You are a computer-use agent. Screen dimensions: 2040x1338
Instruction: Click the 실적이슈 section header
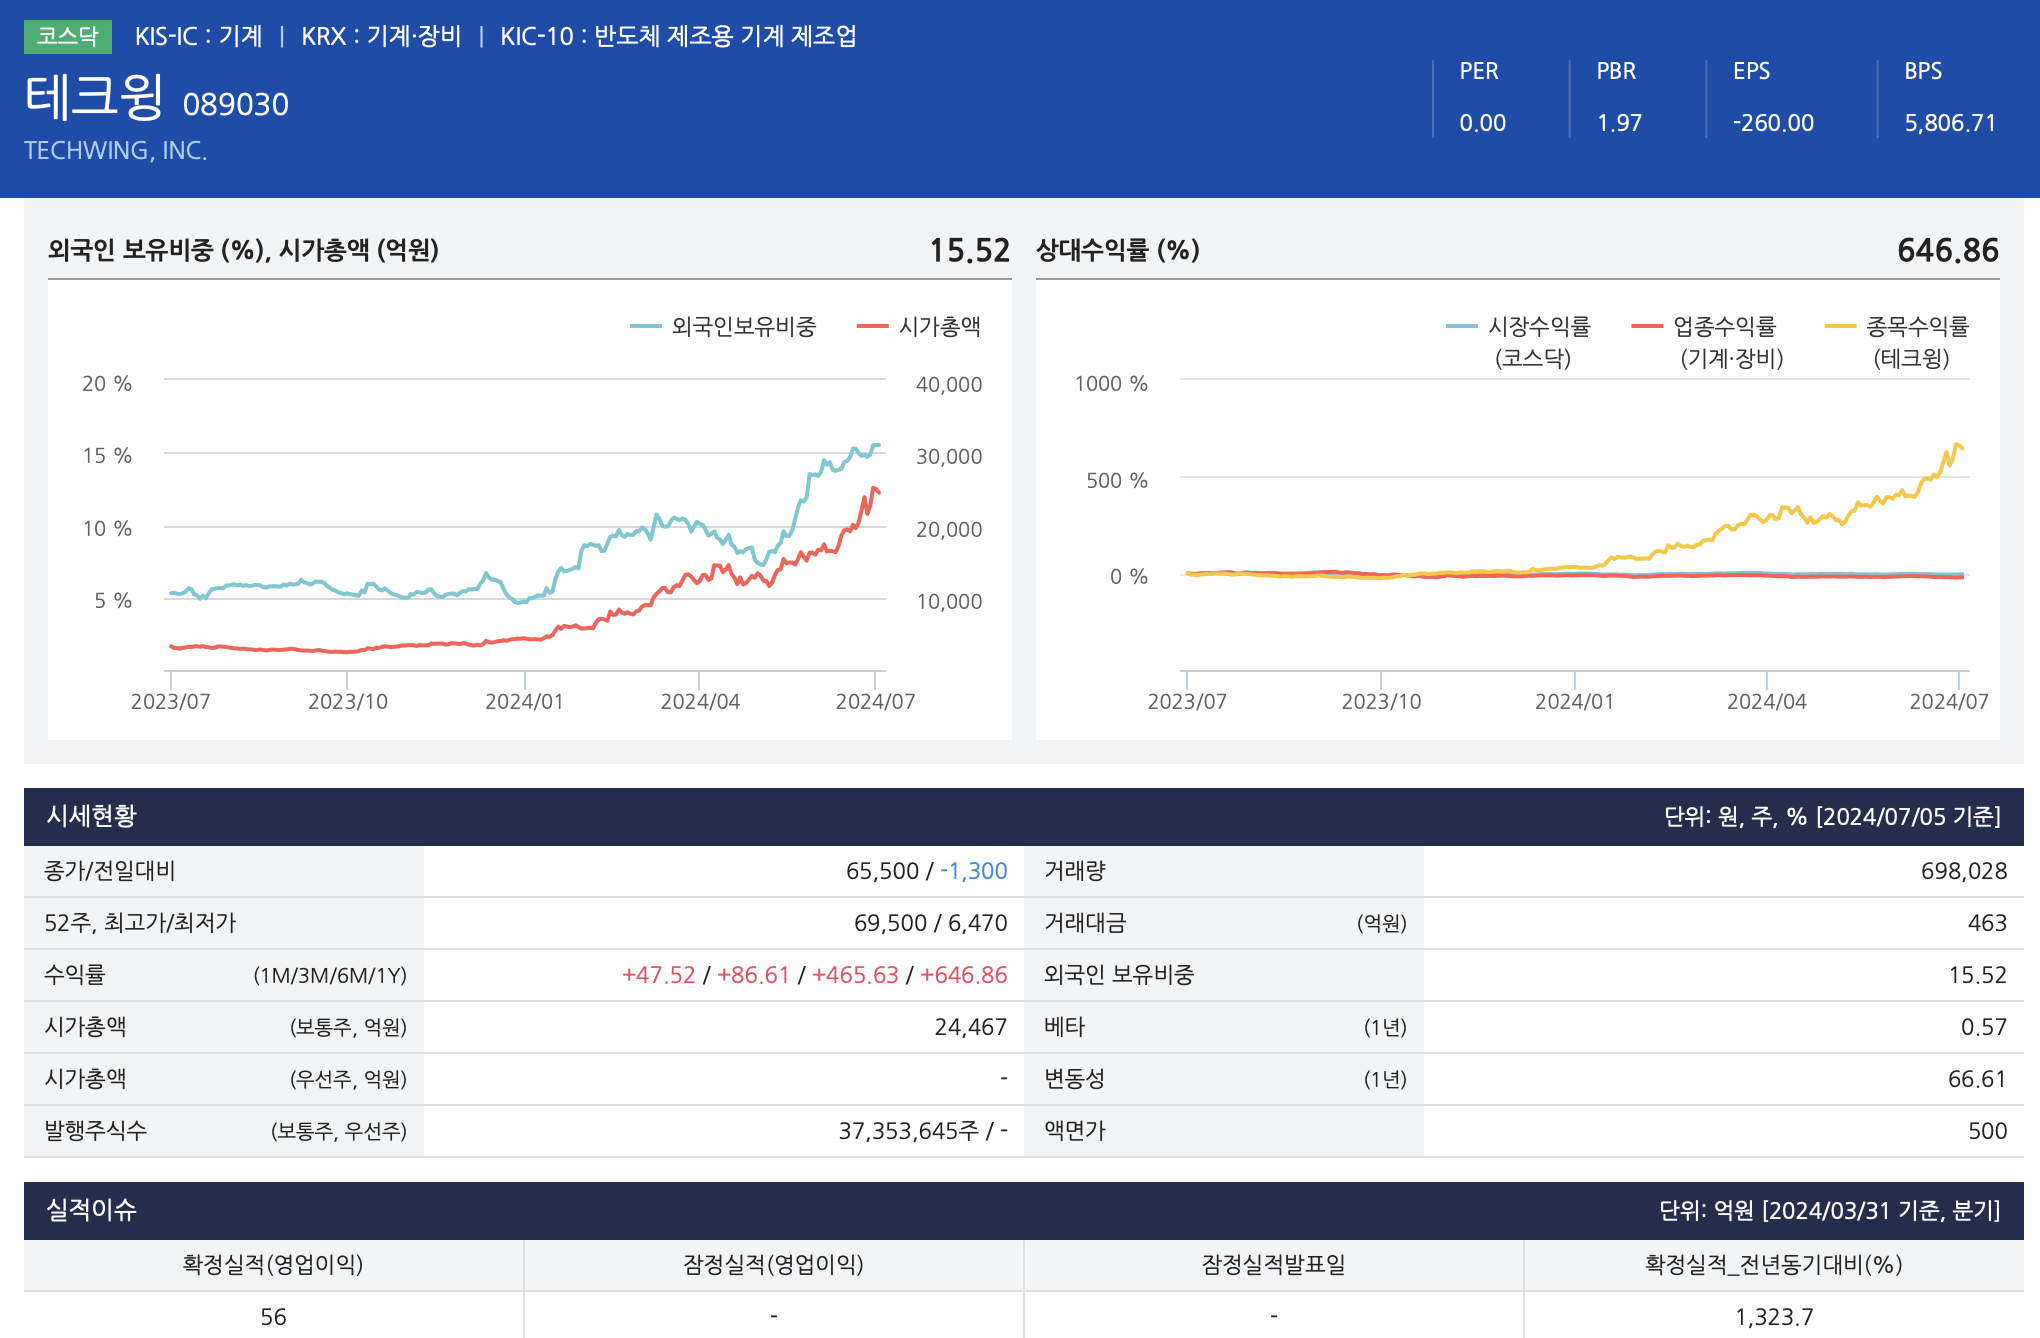[92, 1210]
